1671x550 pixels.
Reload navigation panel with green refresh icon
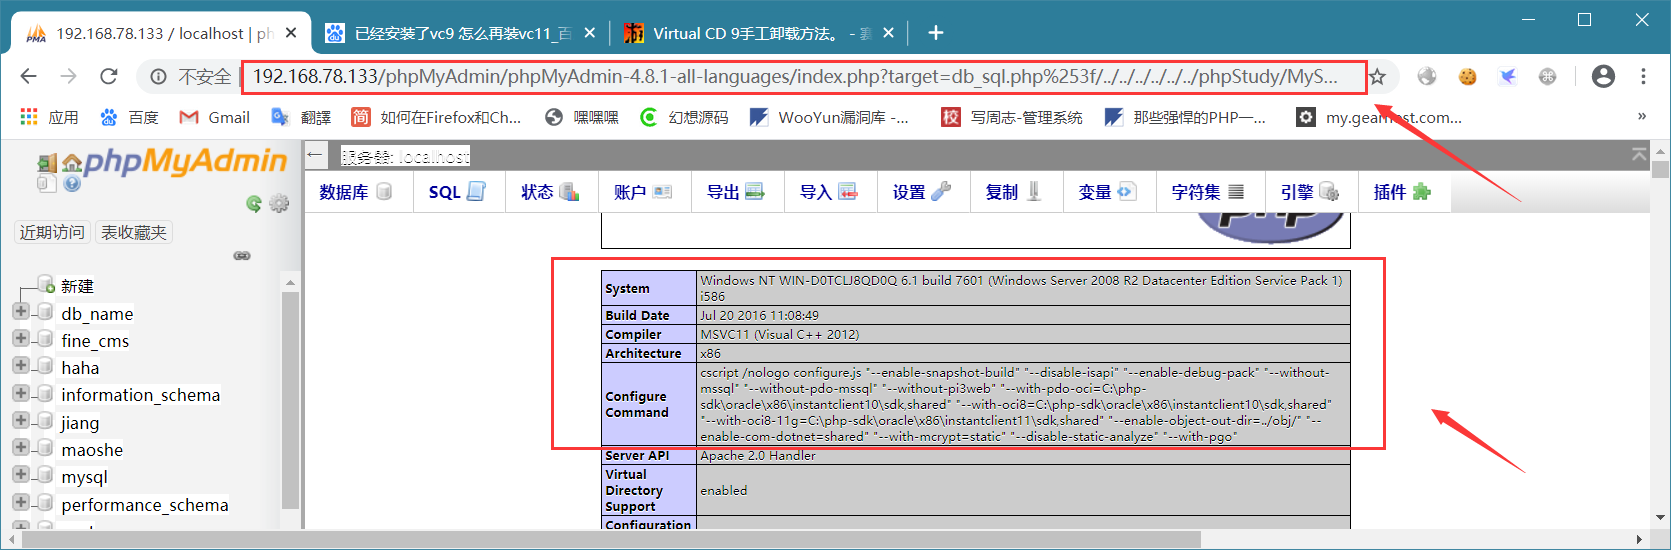pos(254,203)
